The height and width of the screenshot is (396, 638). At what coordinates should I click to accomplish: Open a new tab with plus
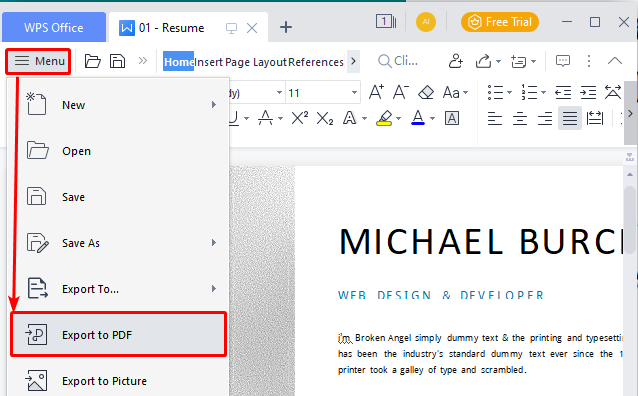click(286, 27)
